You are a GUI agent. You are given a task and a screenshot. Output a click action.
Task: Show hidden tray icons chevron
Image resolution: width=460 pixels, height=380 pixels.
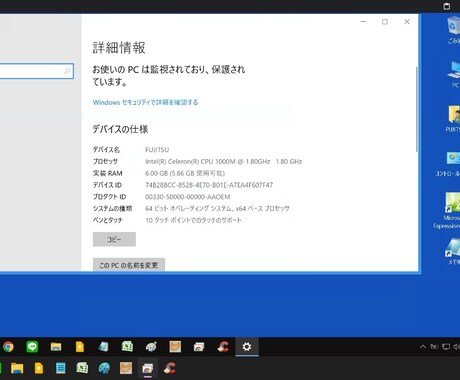tap(423, 347)
